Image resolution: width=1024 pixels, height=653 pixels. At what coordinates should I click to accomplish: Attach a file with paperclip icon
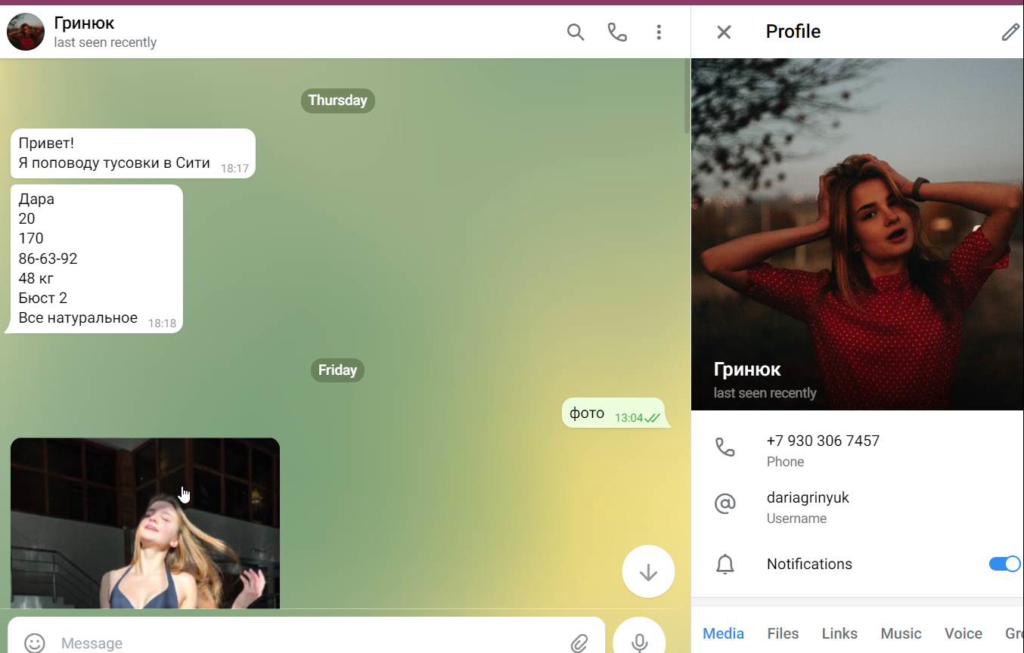[x=579, y=642]
